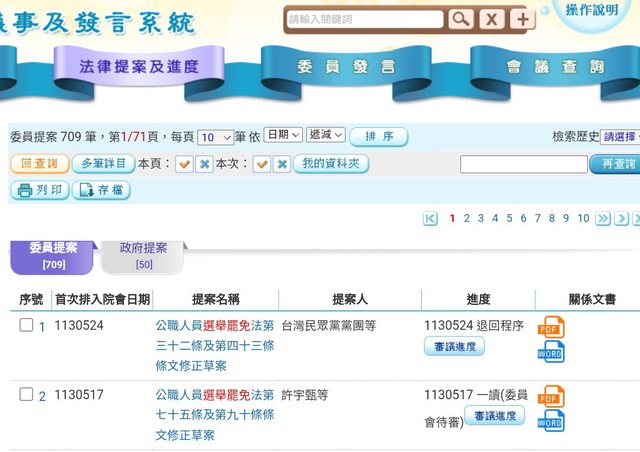Click 審議進度 for row 1130517

tap(495, 416)
